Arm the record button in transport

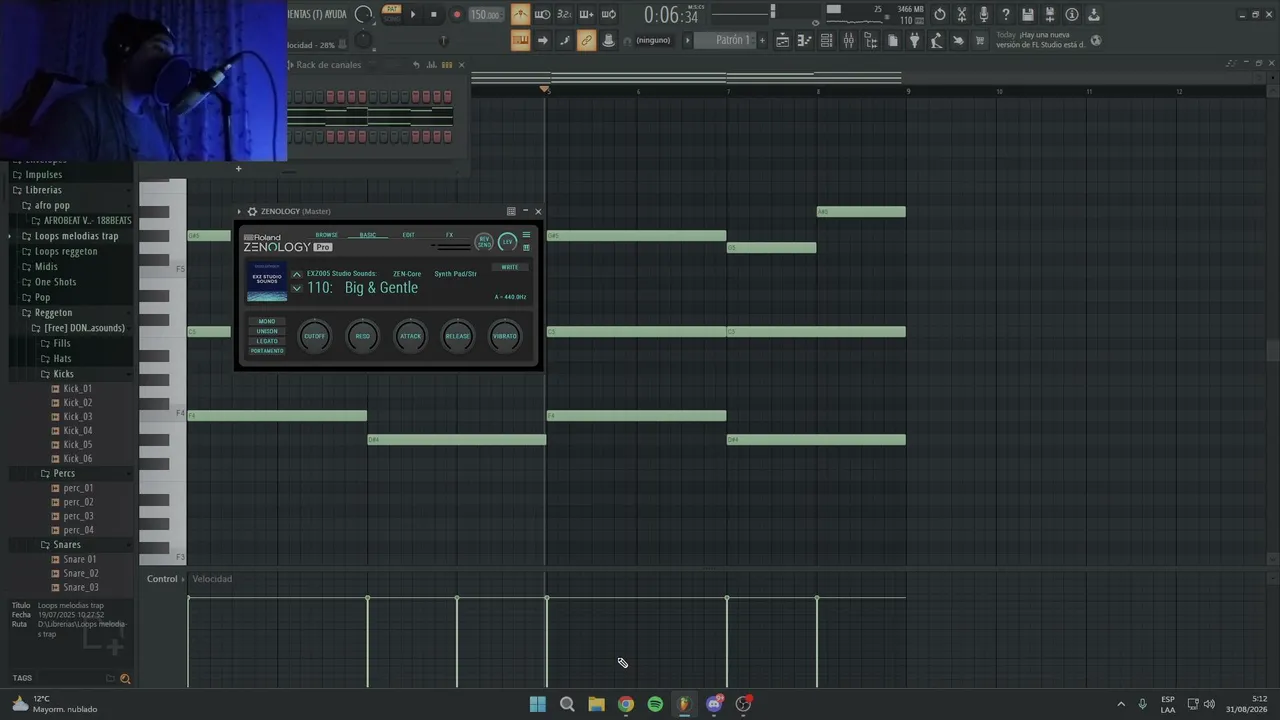tap(457, 14)
